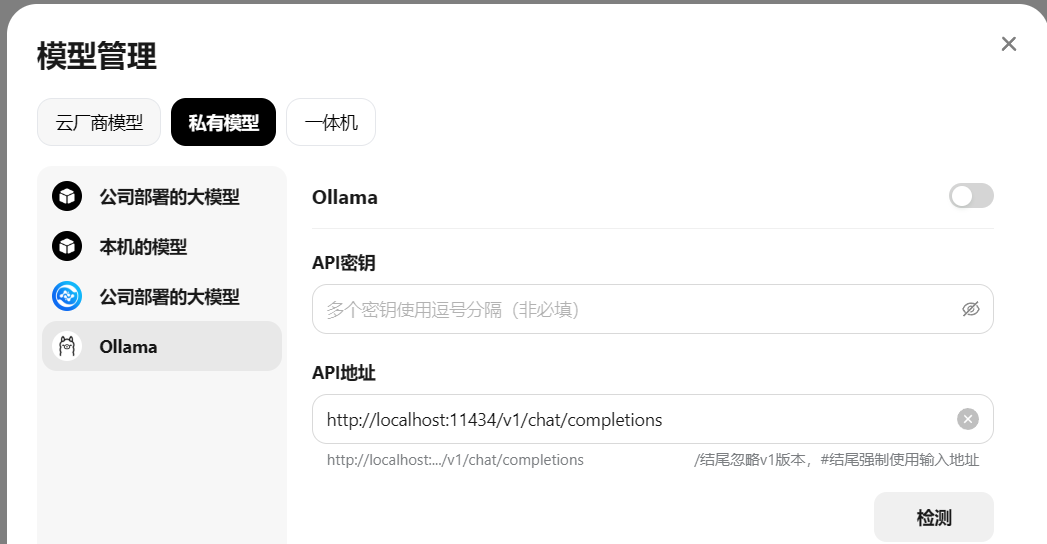The height and width of the screenshot is (544, 1047).
Task: Choose the 公司部署的大模型 entry with the blue icon
Action: 162,296
